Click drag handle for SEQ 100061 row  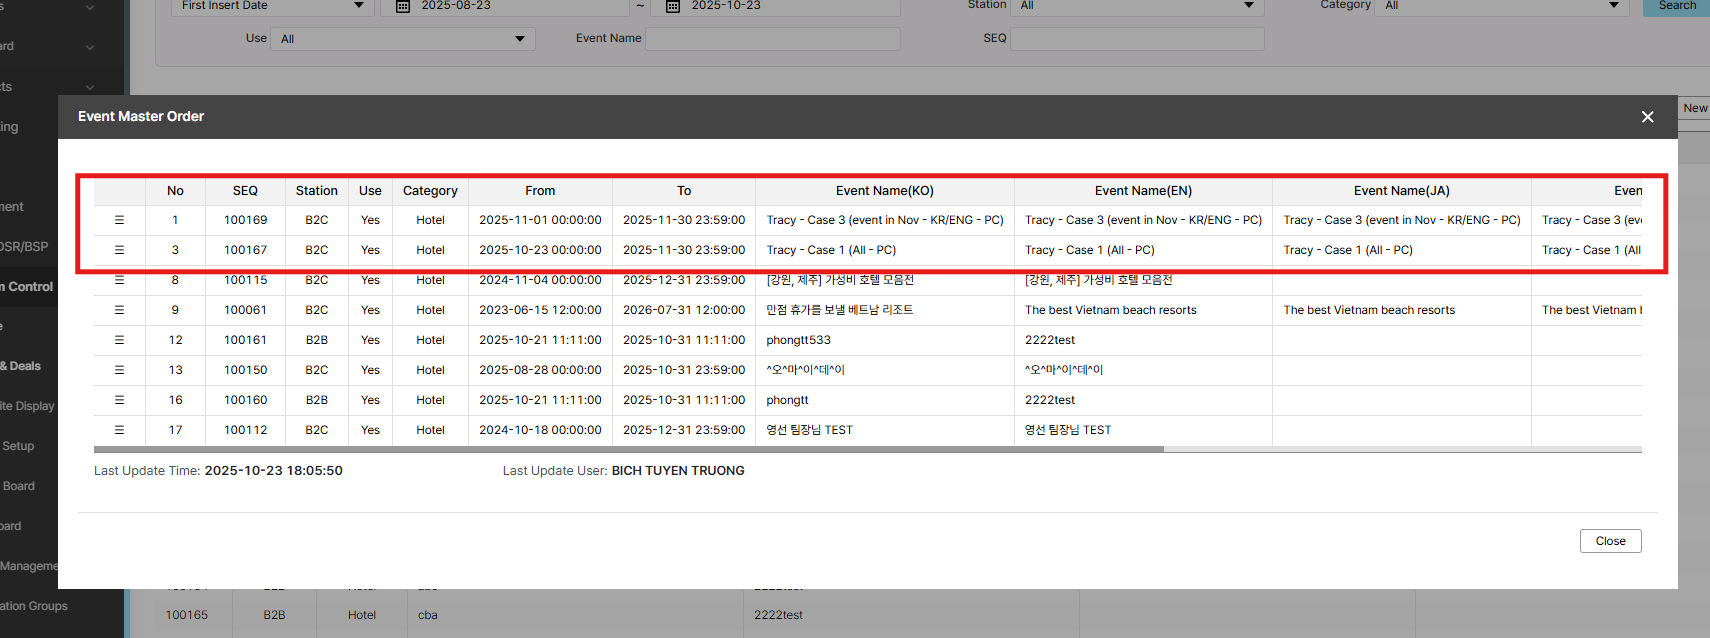coord(119,310)
